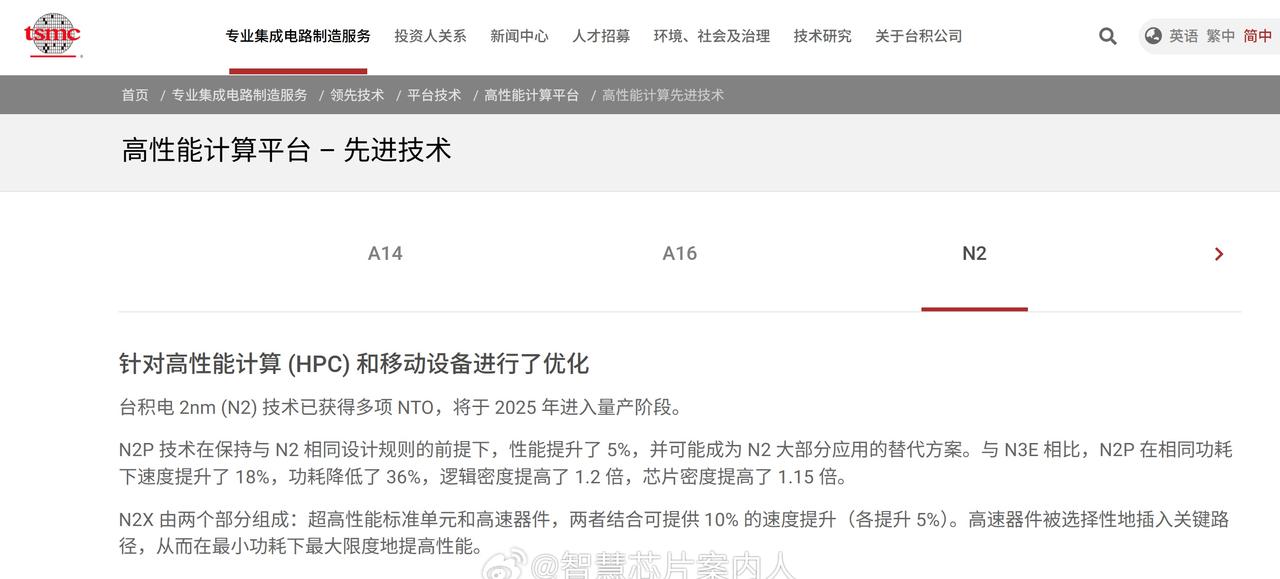Viewport: 1280px width, 579px height.
Task: Click heading 针对高性能计算 (HPC) 和移动设备进行了优化
Action: 354,363
